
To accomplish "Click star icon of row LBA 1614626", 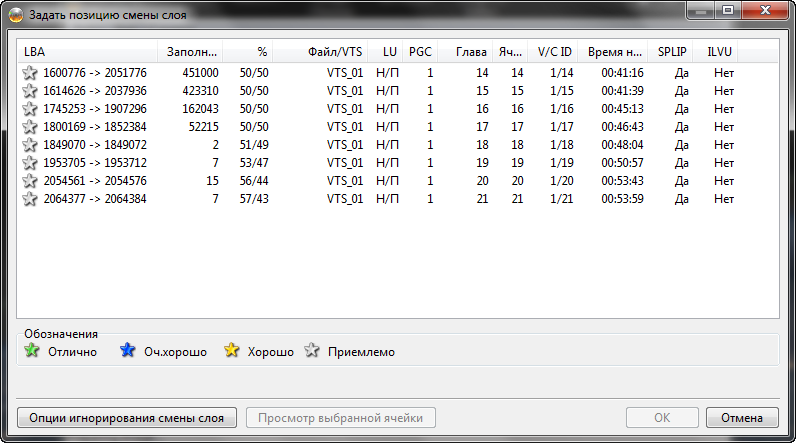I will click(30, 91).
